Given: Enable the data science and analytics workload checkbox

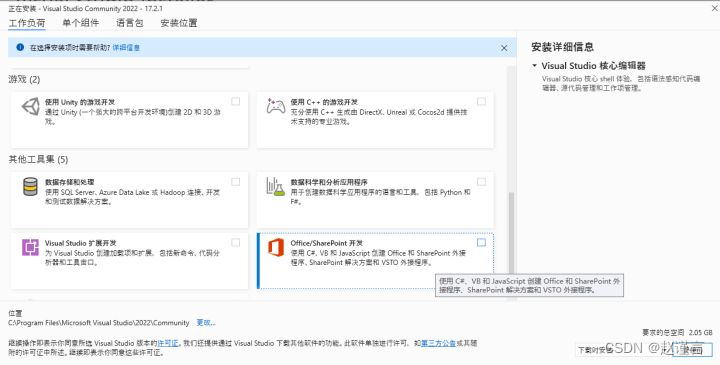Looking at the screenshot, I should (x=481, y=182).
